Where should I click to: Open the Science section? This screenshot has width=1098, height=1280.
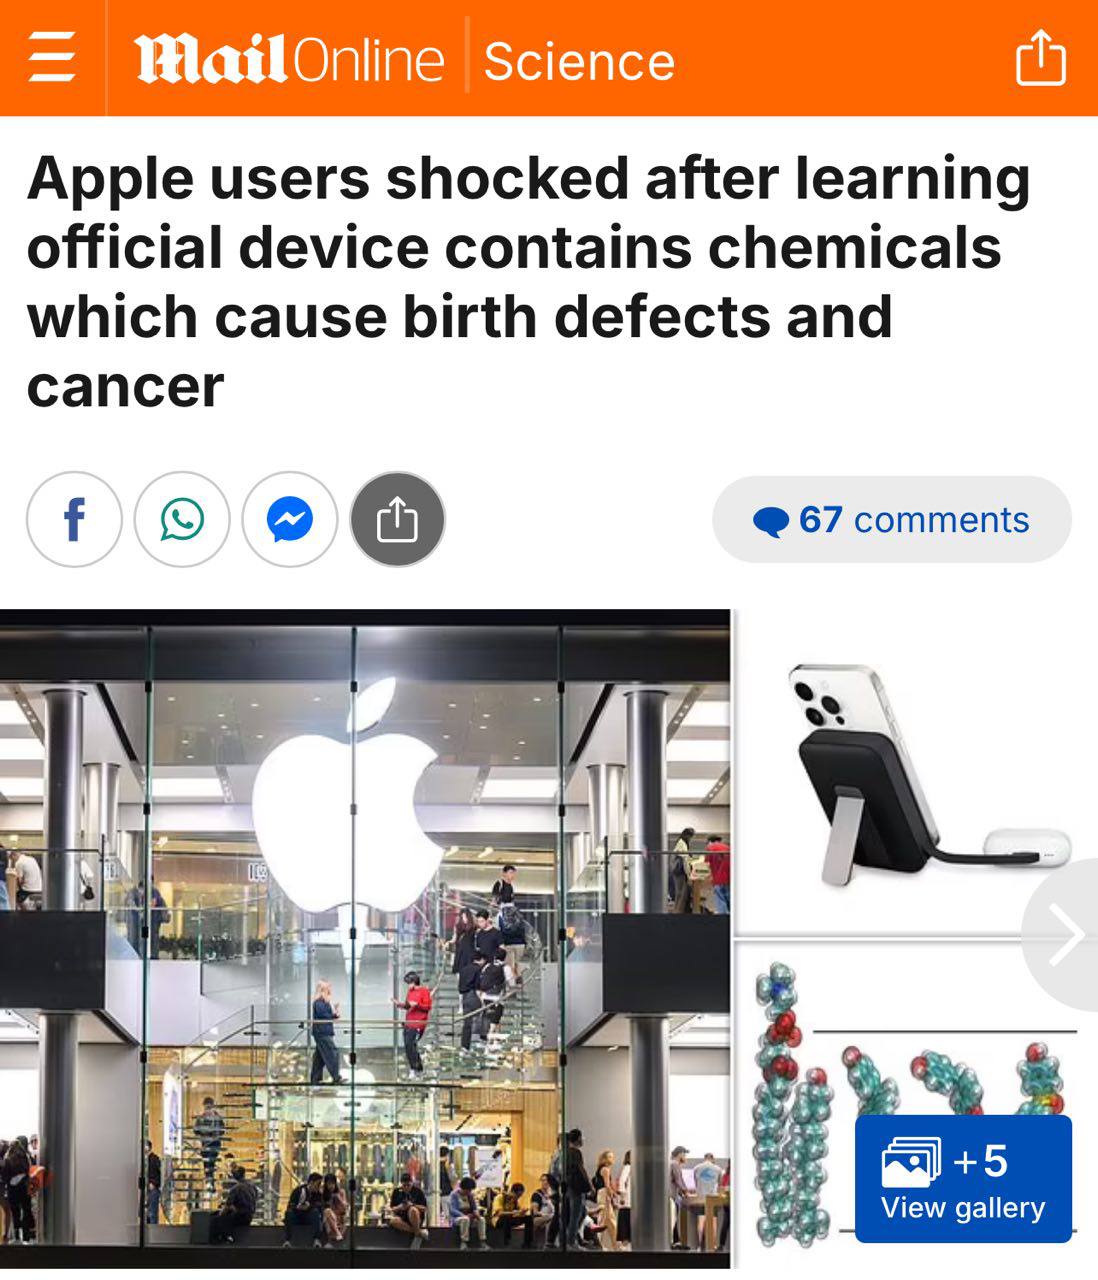tap(579, 61)
